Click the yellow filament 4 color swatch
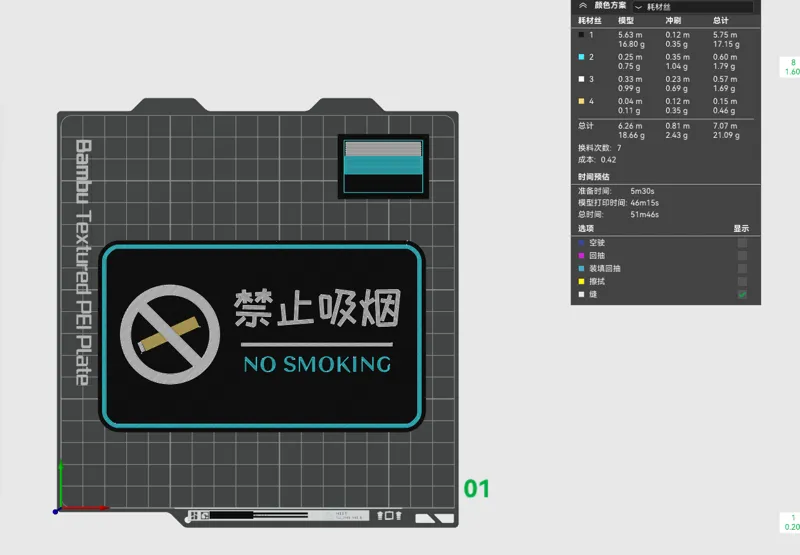Viewport: 800px width, 555px height. (581, 101)
